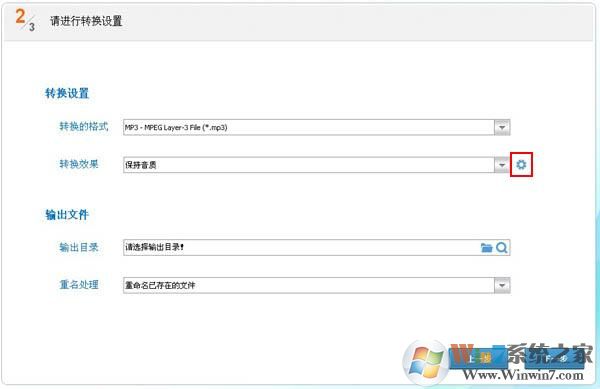Screen dimensions: 600x389
Task: Click the 输出文件 section heading
Action: pos(67,215)
